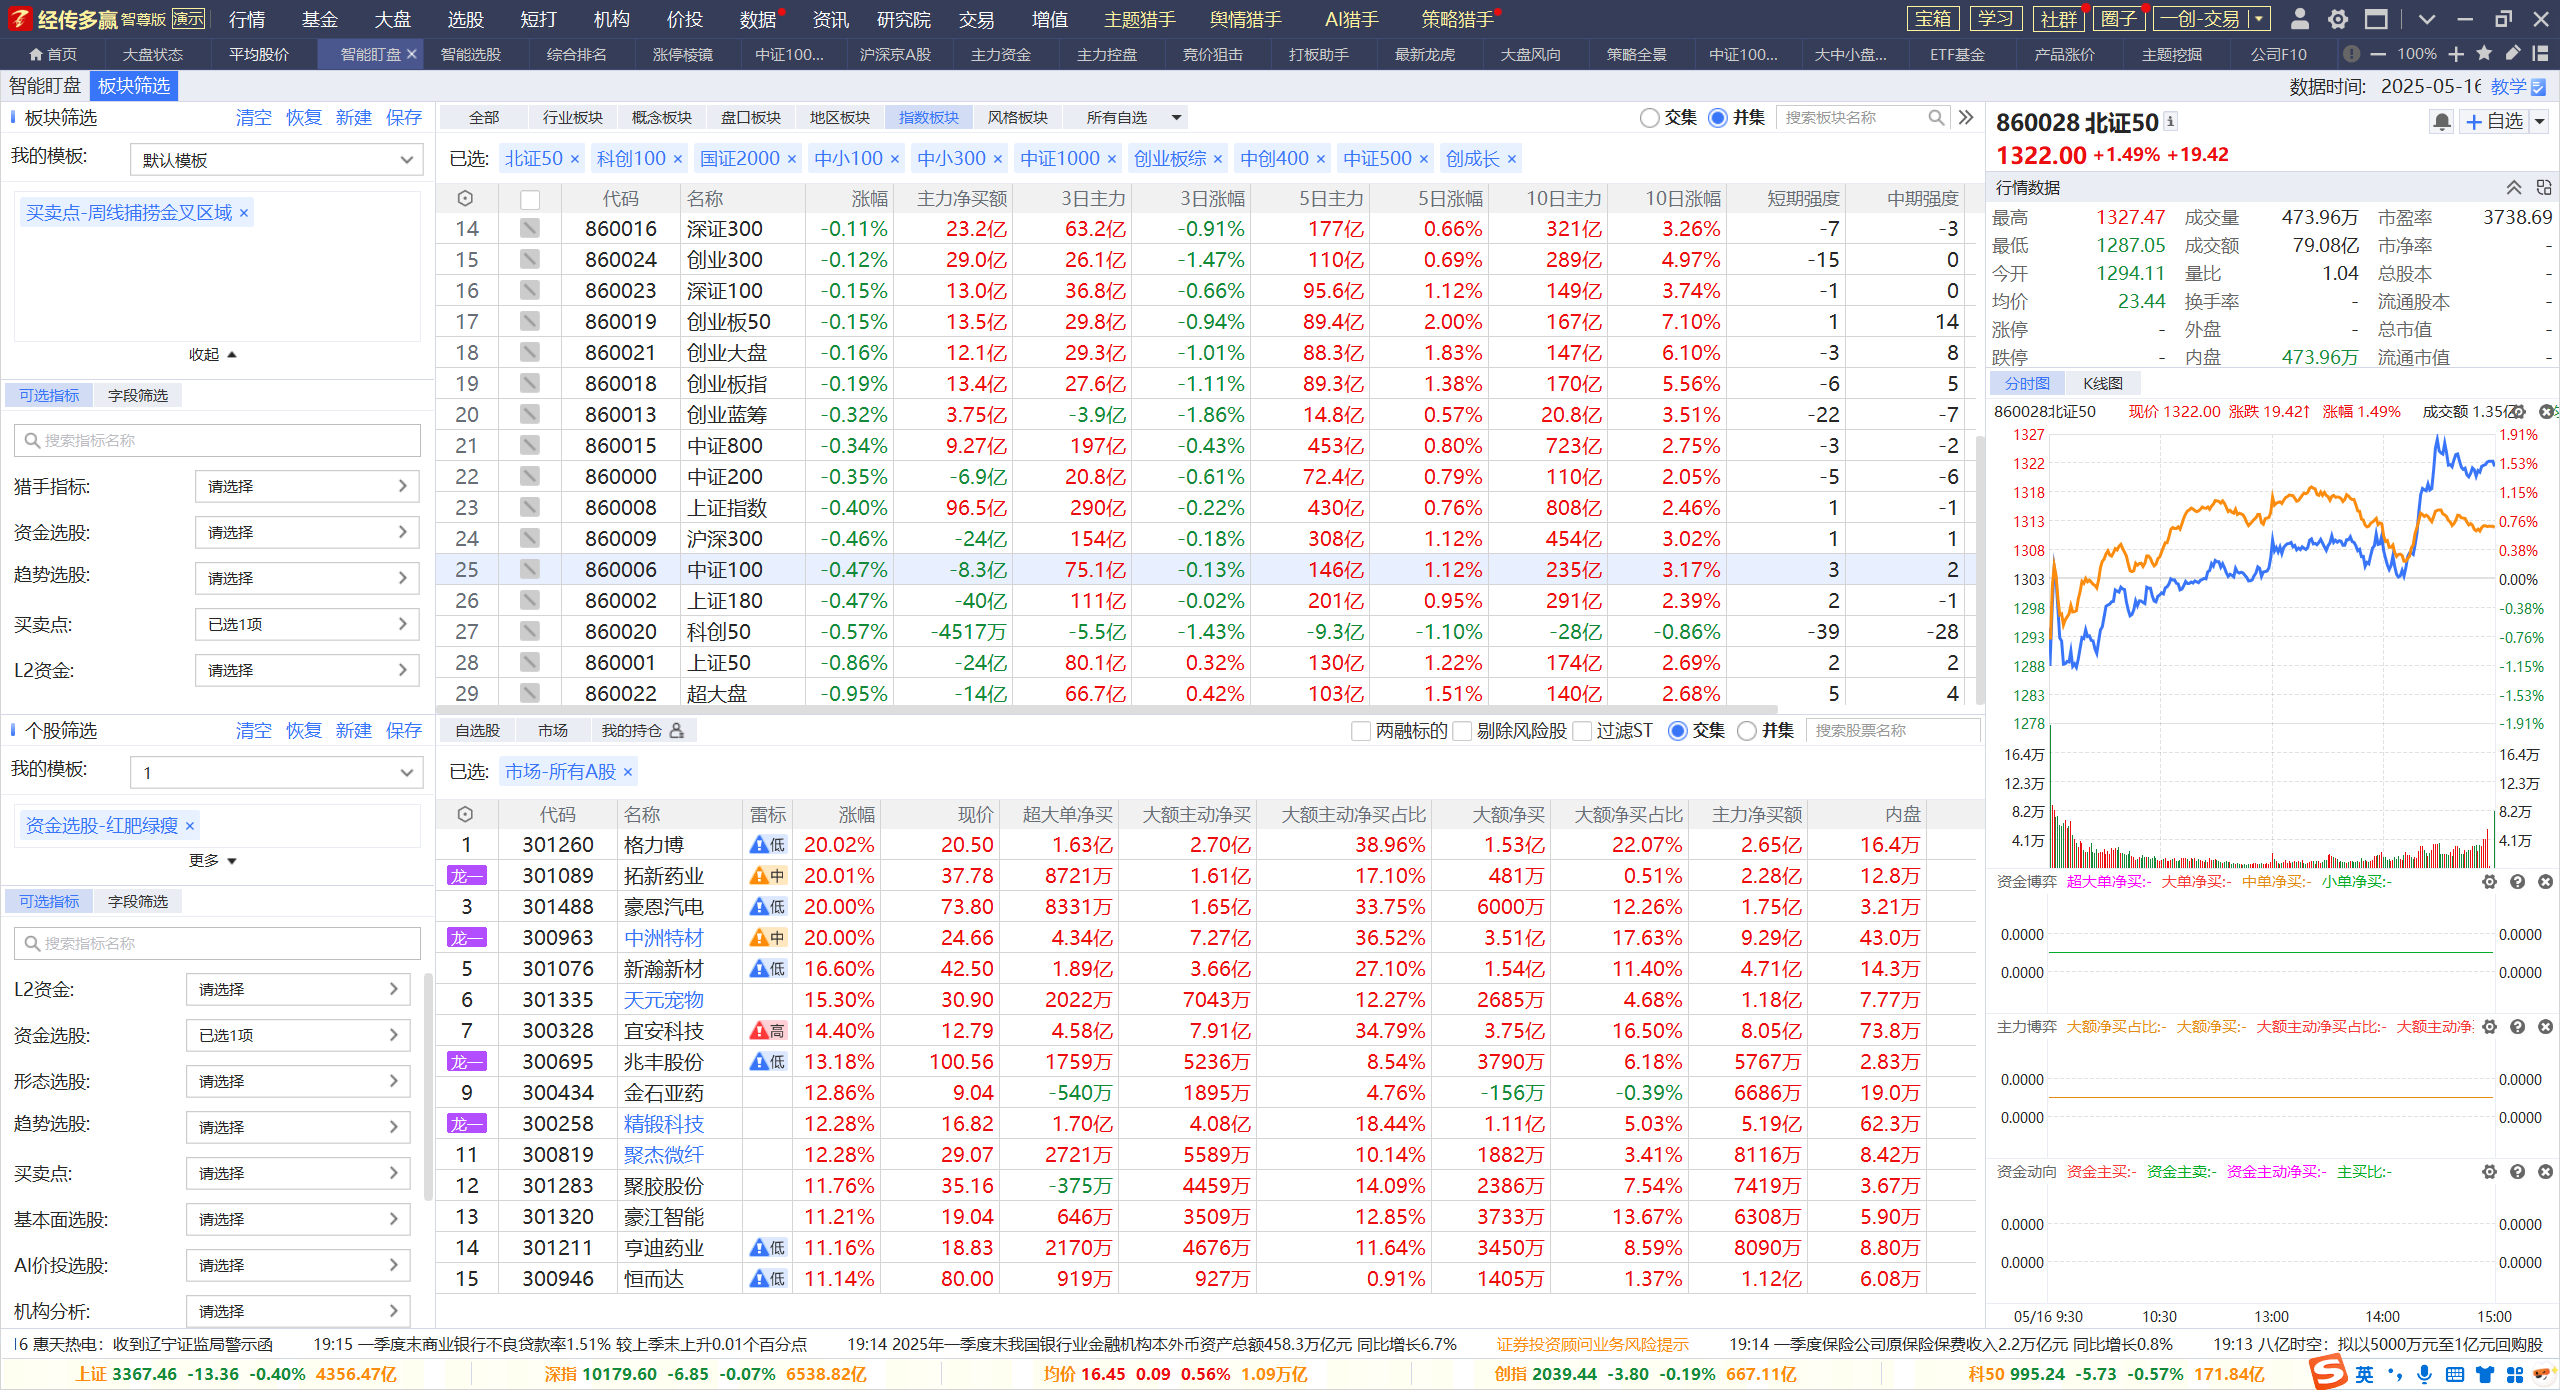The width and height of the screenshot is (2560, 1390).
Task: Click the 龙一 badge for 拓新药业
Action: (466, 876)
